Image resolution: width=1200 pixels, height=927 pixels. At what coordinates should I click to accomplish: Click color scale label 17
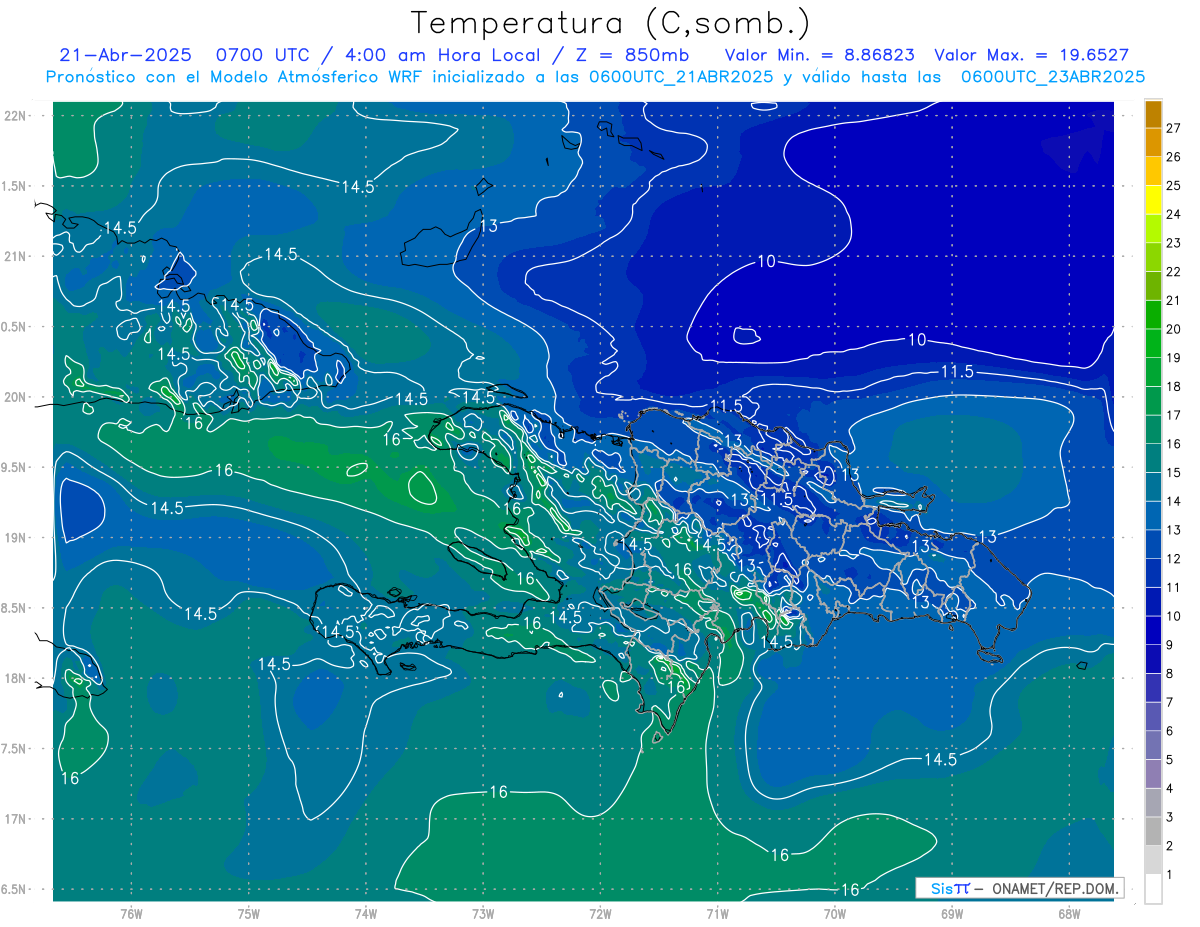click(1174, 415)
